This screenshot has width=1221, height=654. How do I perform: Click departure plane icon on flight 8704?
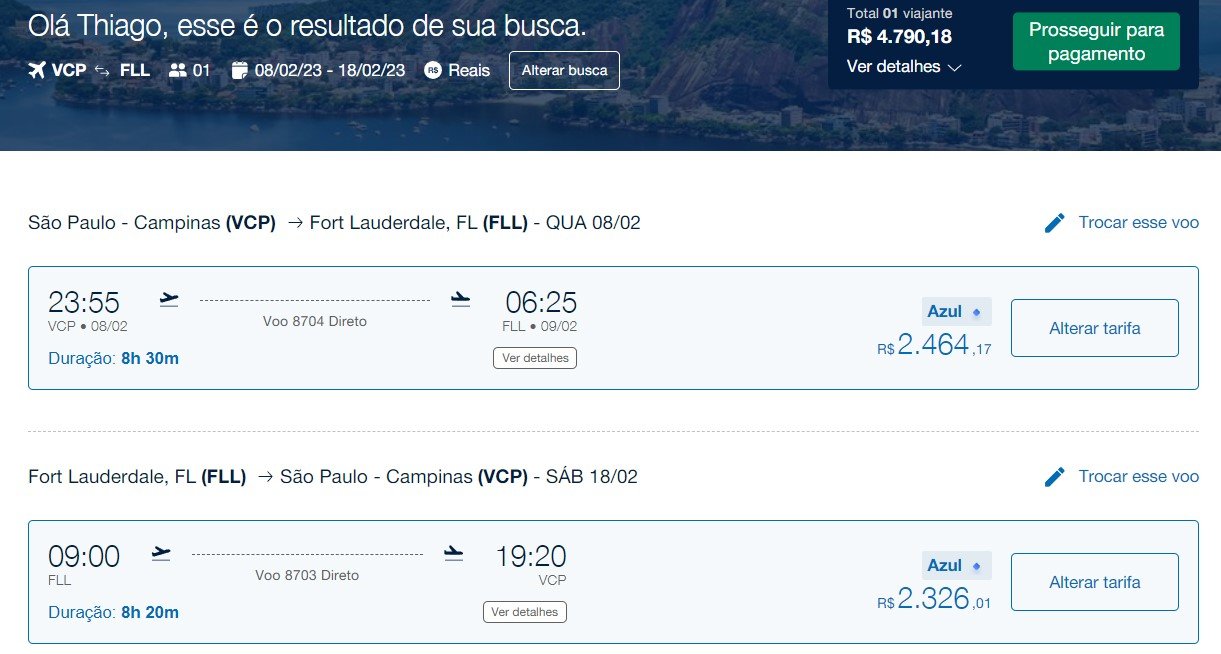[x=169, y=299]
